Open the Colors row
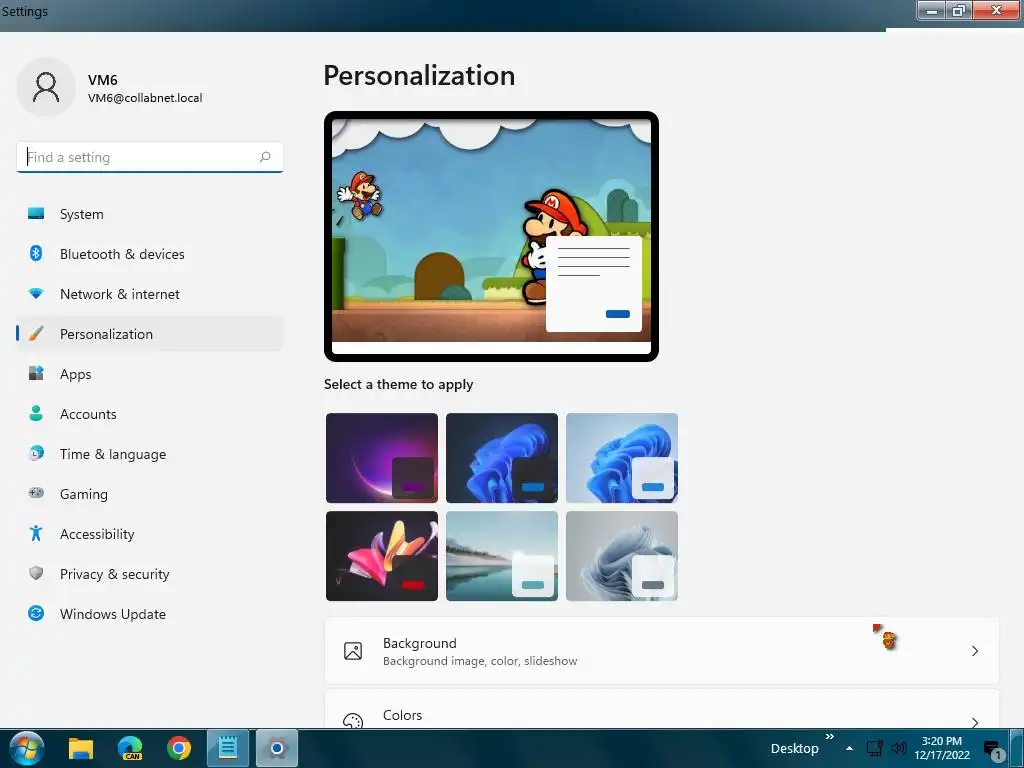The height and width of the screenshot is (768, 1024). click(x=662, y=709)
